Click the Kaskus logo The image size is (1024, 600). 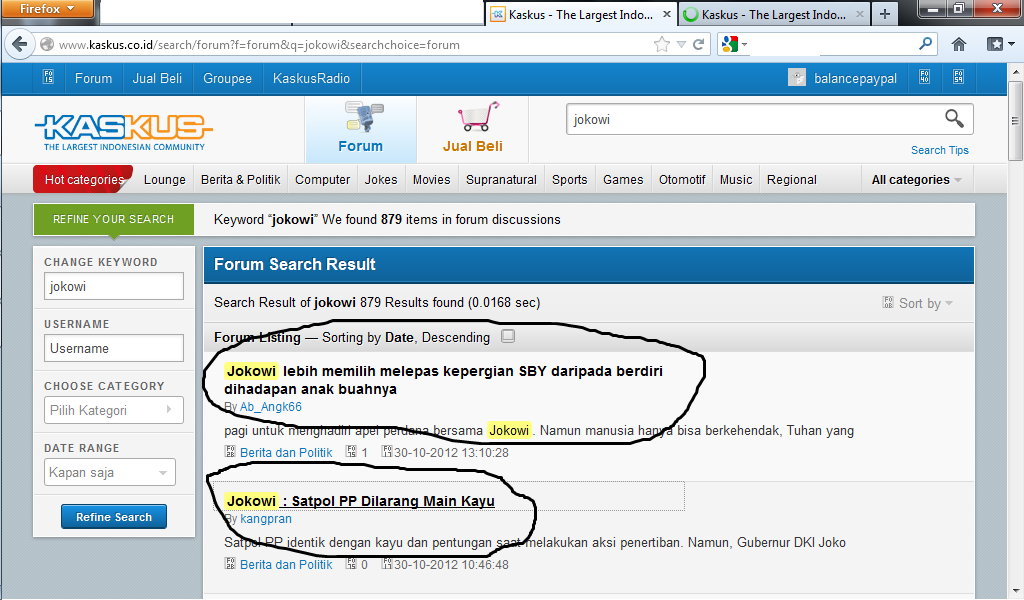click(123, 130)
